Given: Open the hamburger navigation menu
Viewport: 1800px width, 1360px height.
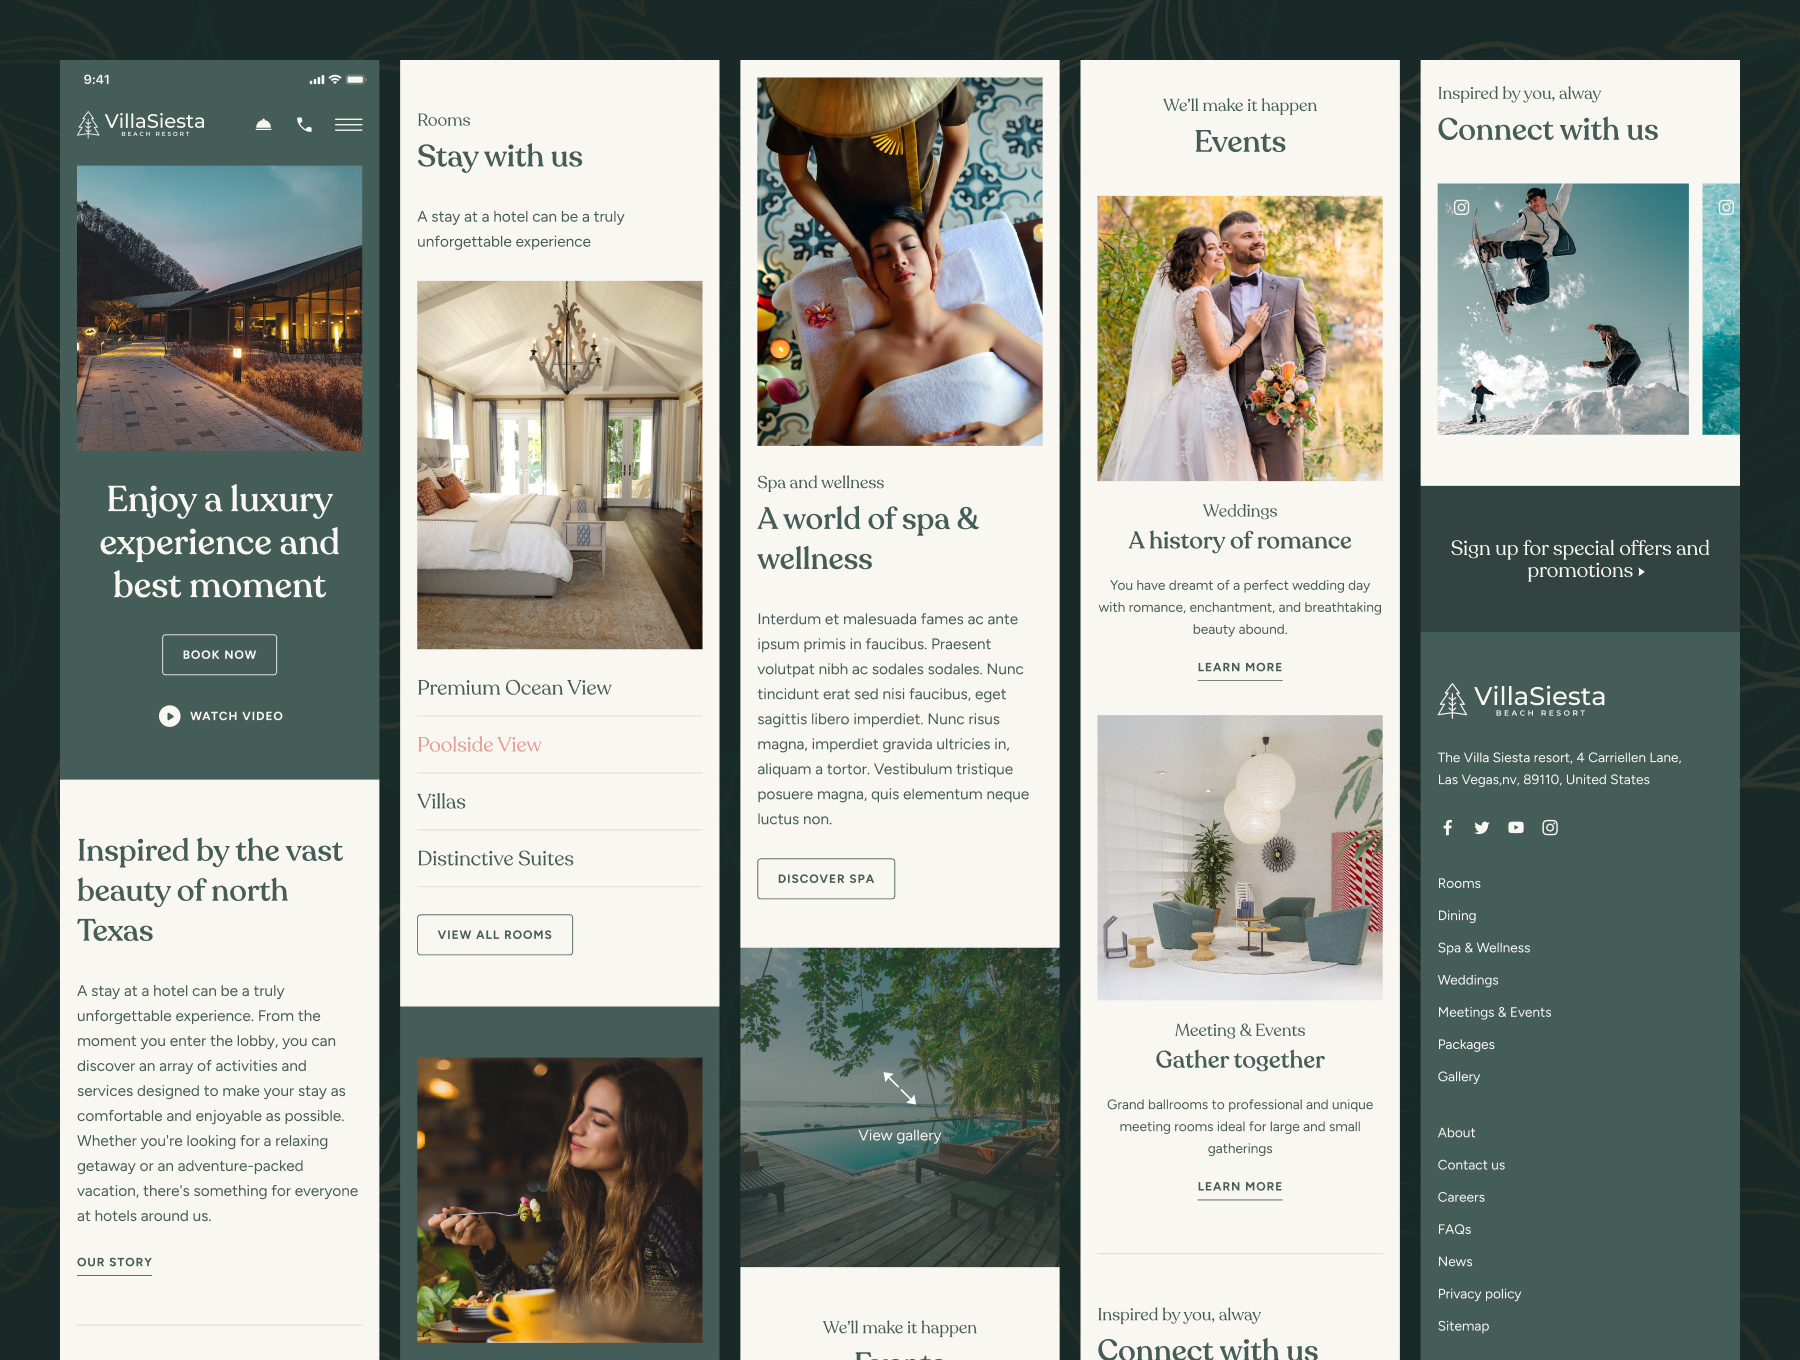Looking at the screenshot, I should [x=348, y=124].
